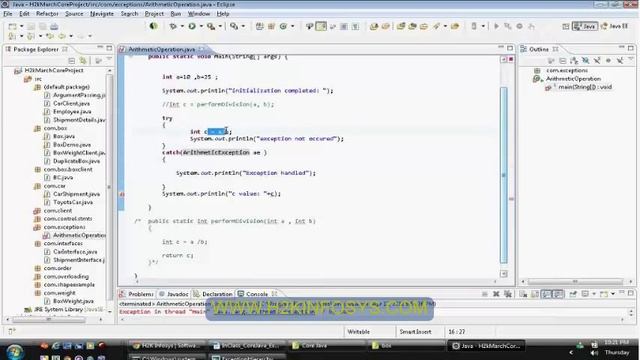The height and width of the screenshot is (360, 640).
Task: Open the Project menu
Action: click(x=154, y=14)
